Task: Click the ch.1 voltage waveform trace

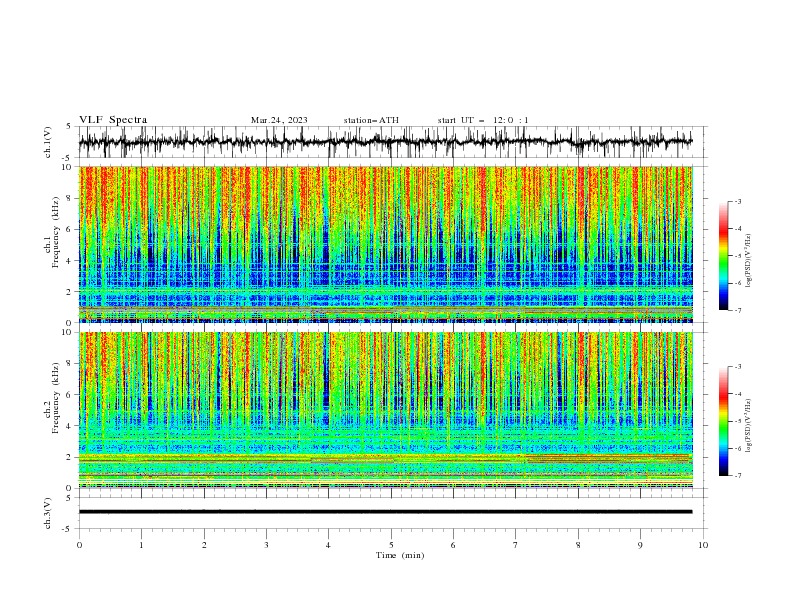Action: click(x=385, y=141)
